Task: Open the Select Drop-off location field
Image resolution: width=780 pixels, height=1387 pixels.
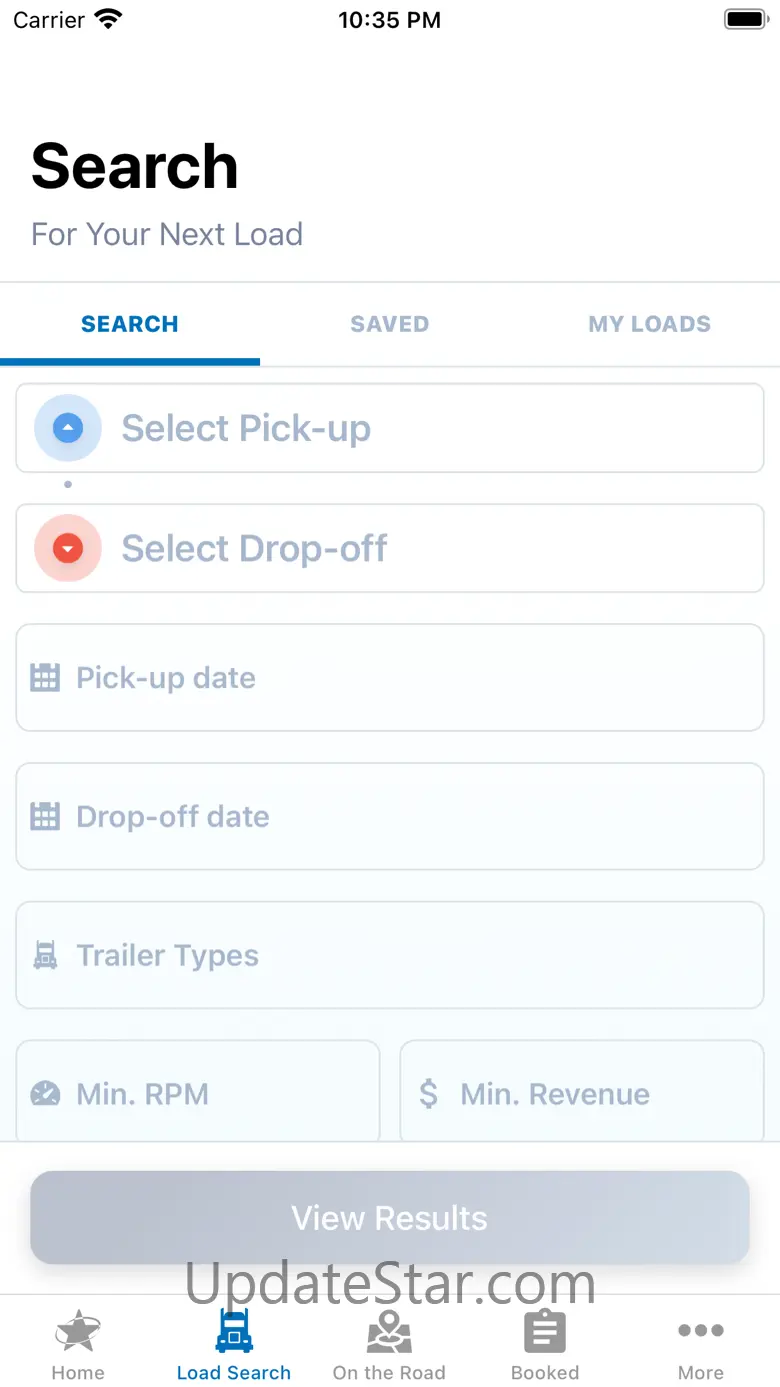Action: [x=390, y=548]
